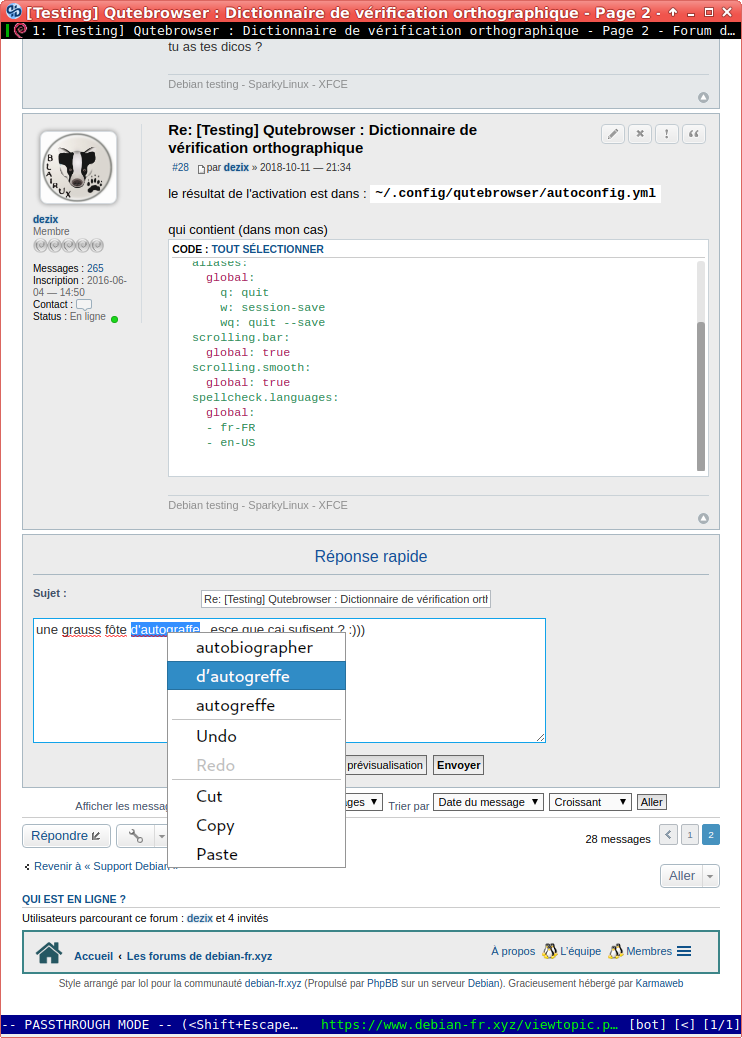Edit post #28 with pencil icon
742x1038 pixels.
[x=613, y=134]
